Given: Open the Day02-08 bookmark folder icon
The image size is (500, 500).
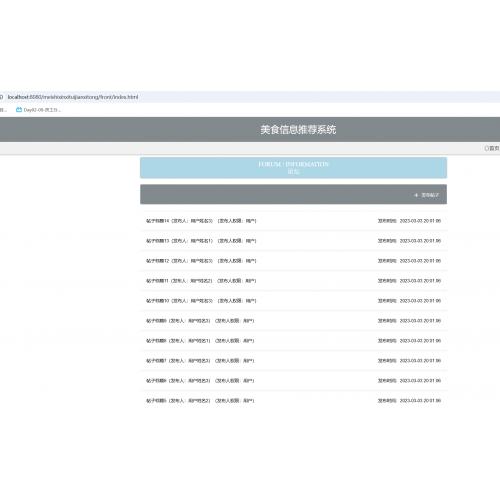Looking at the screenshot, I should pos(19,110).
